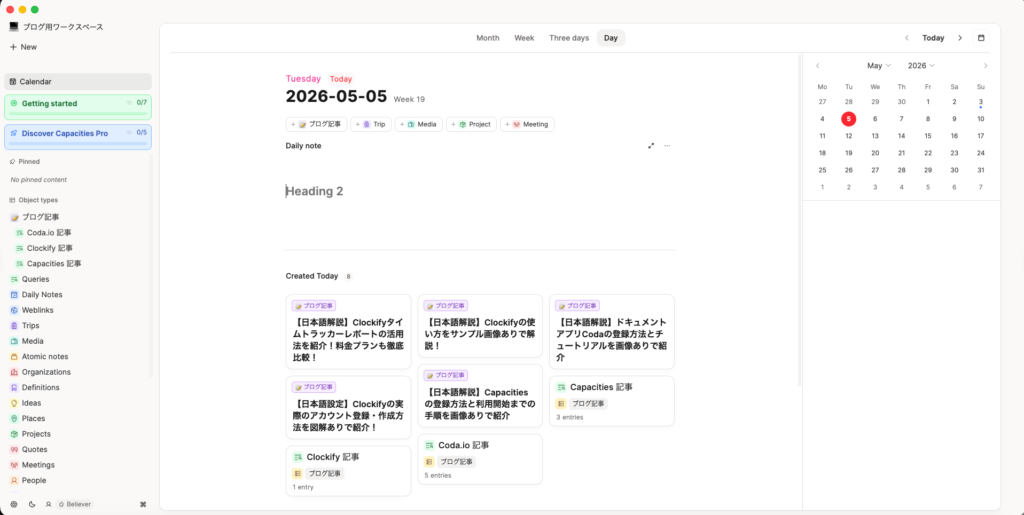Click the Object types section header
This screenshot has width=1024, height=515.
33,200
